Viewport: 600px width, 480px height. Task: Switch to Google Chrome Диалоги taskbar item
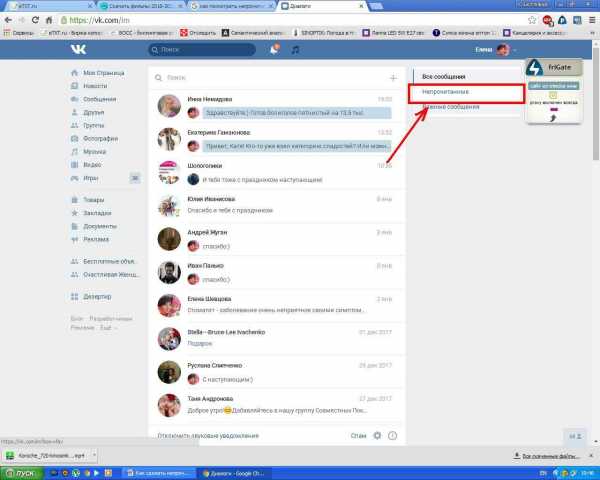pyautogui.click(x=233, y=473)
